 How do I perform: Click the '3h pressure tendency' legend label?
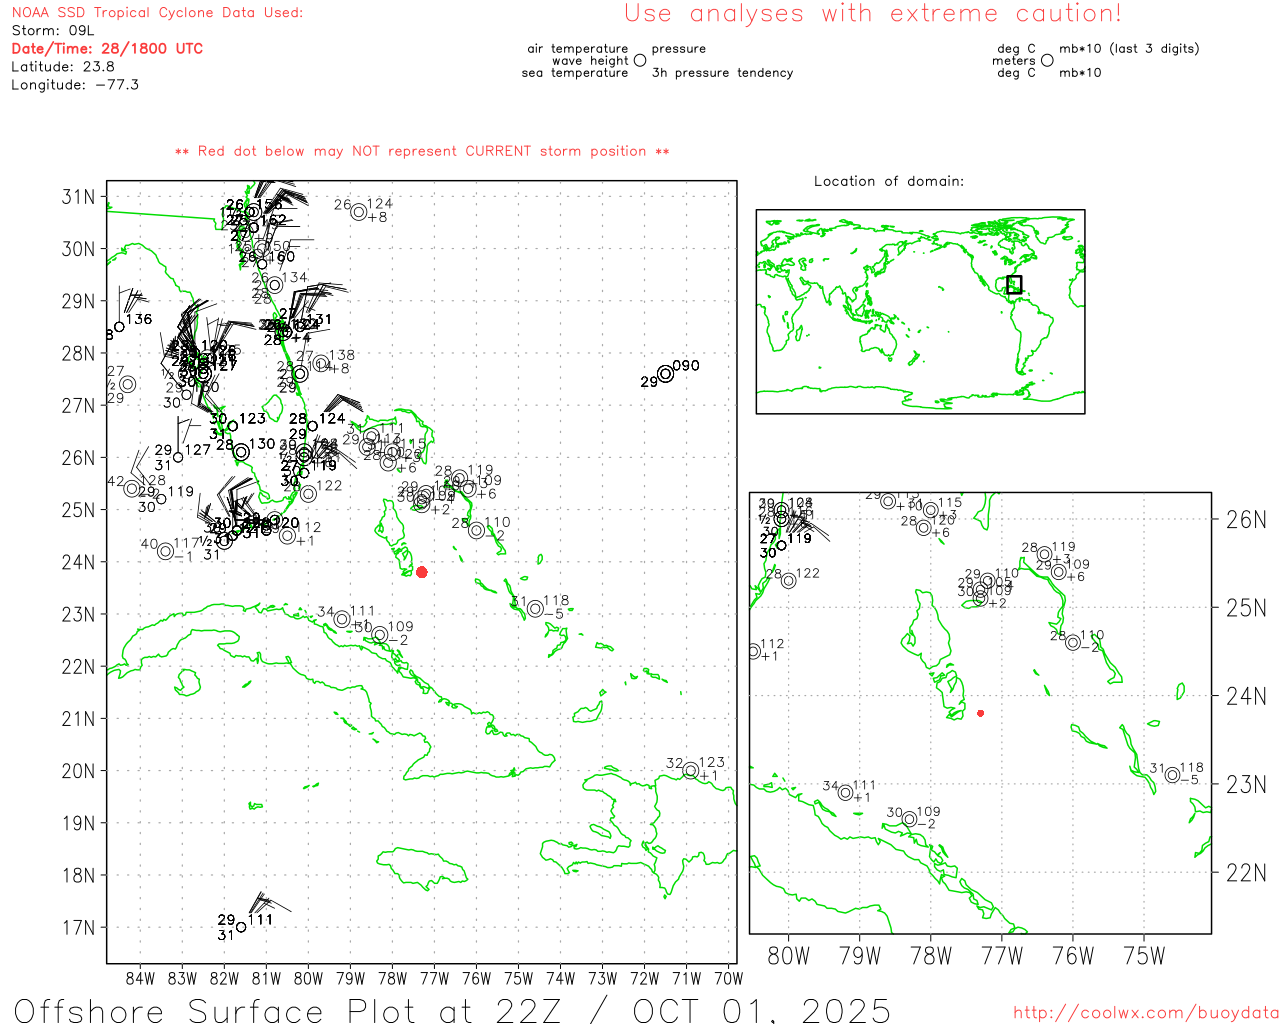click(722, 73)
